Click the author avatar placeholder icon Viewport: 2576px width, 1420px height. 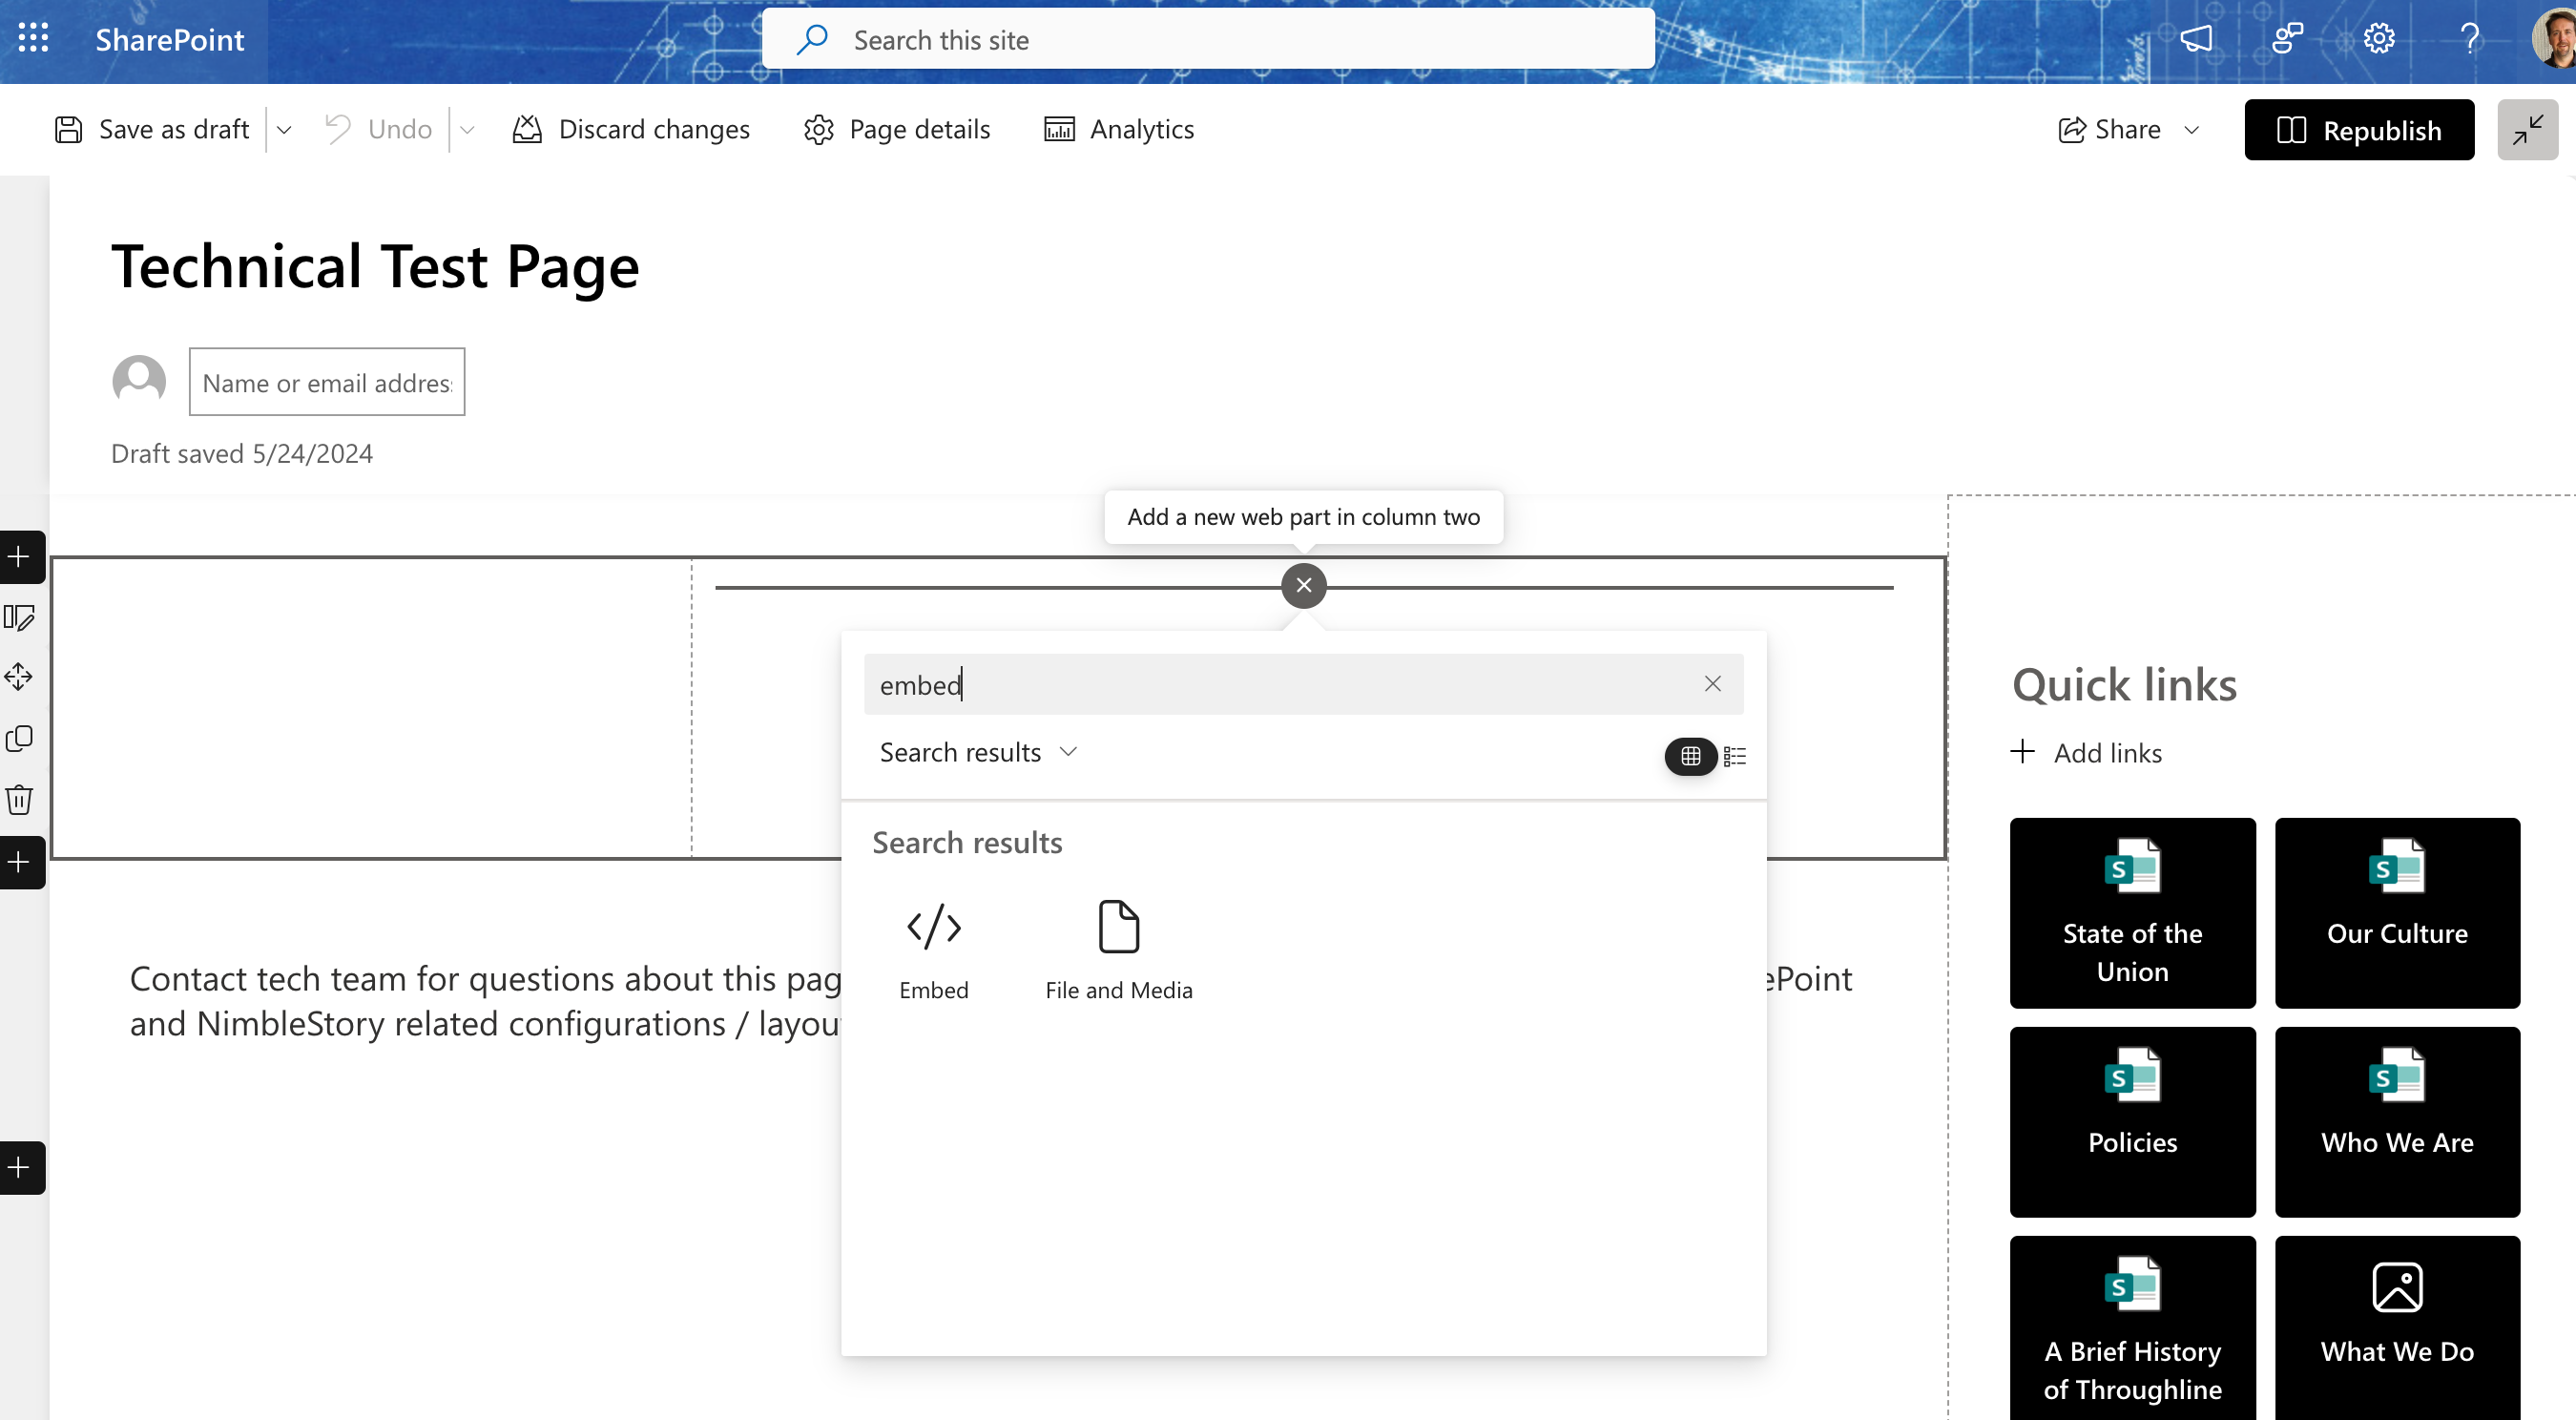pyautogui.click(x=139, y=381)
